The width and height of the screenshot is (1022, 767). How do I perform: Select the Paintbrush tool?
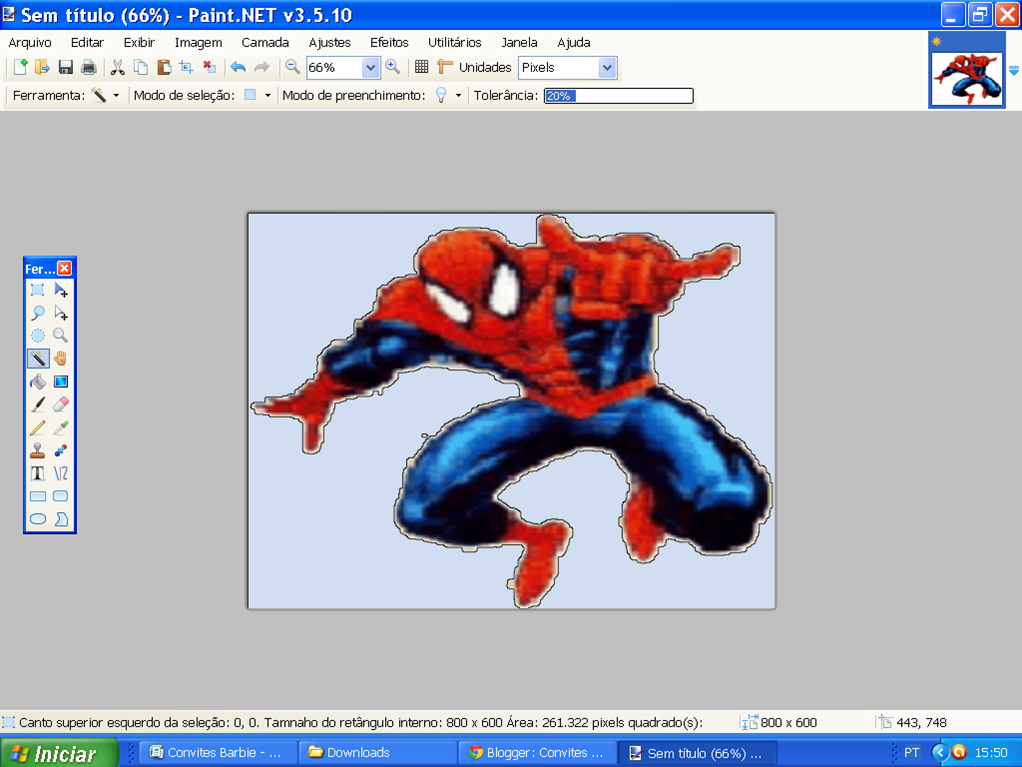(38, 405)
